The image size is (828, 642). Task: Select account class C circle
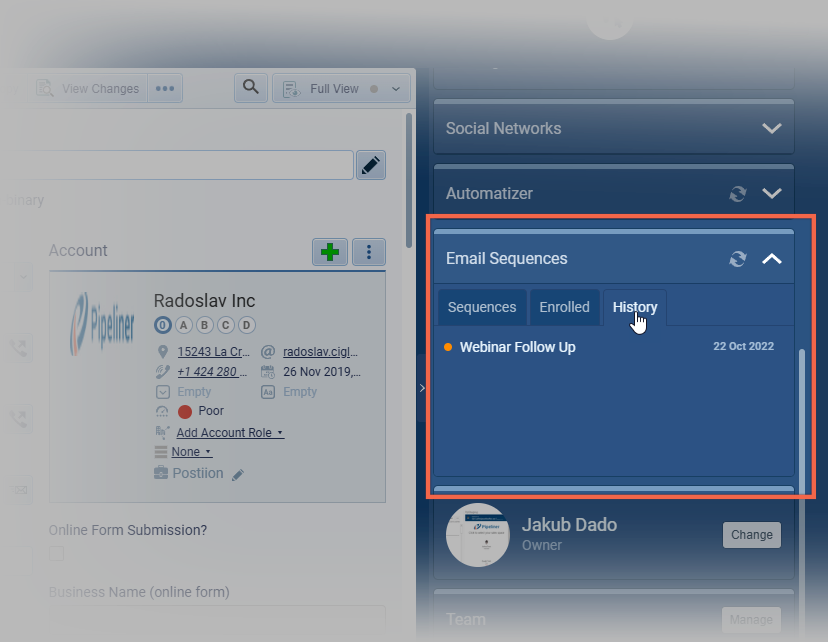(x=225, y=325)
